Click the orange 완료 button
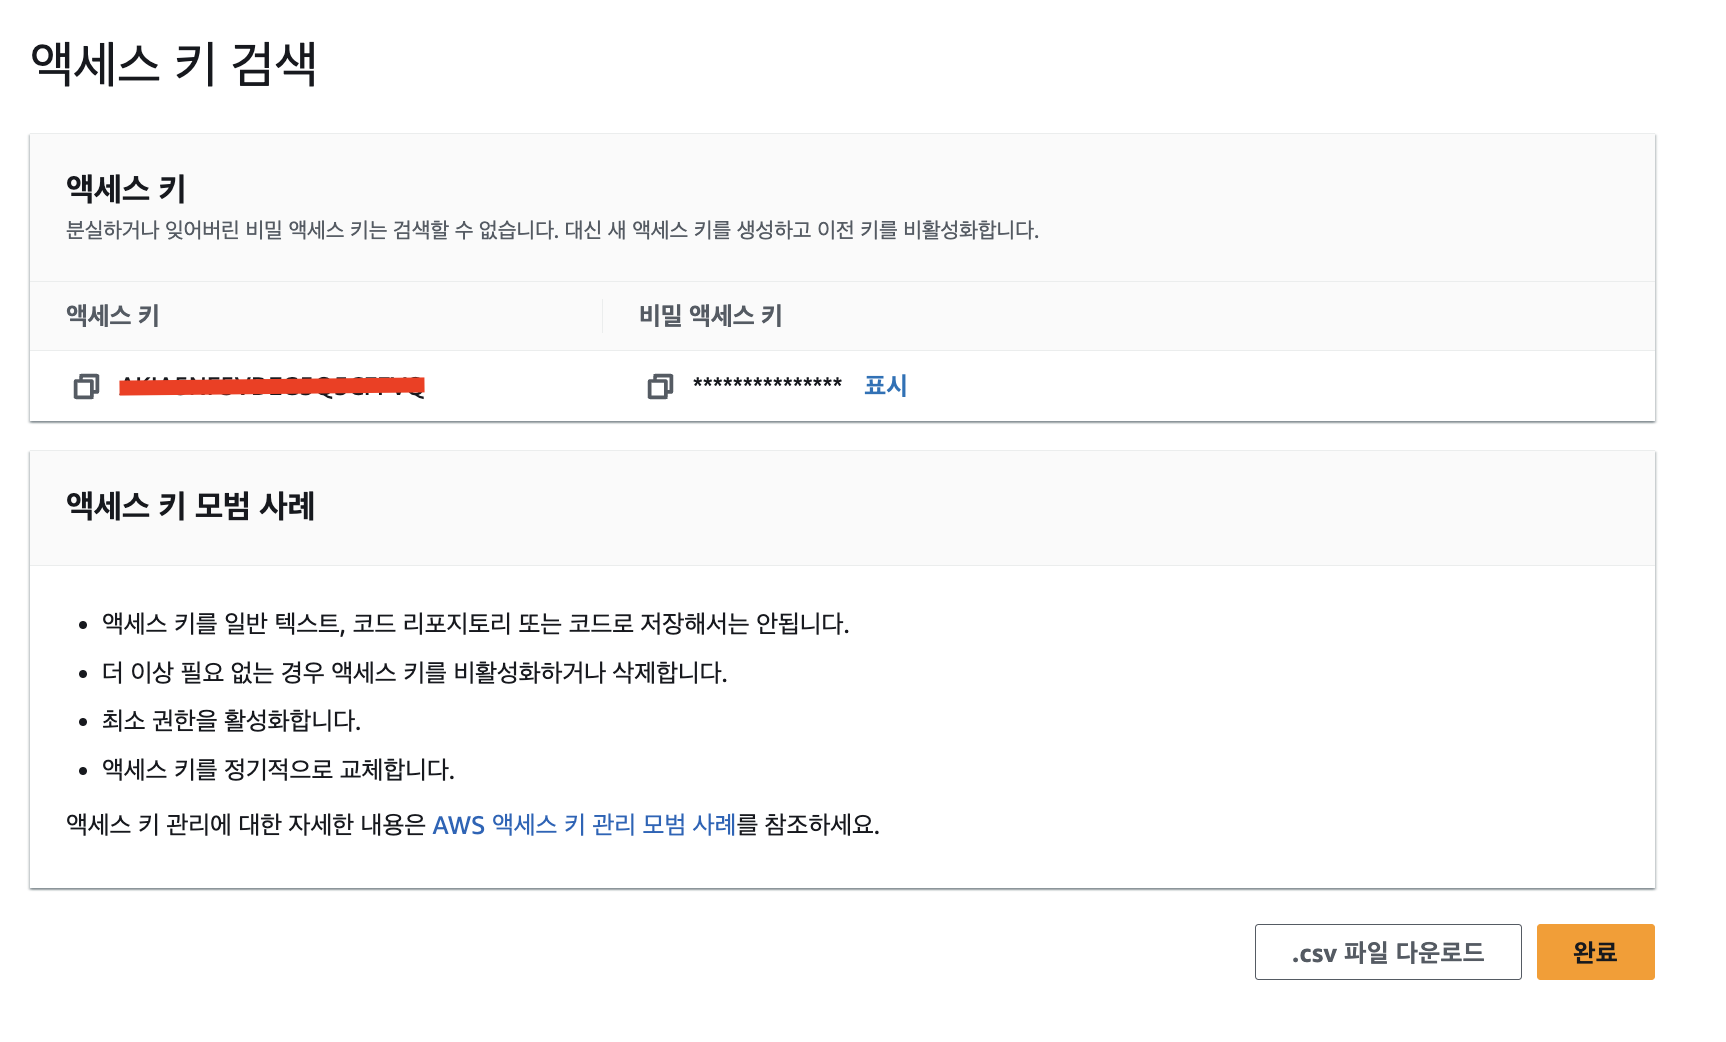Screen dimensions: 1726x1042 [1595, 952]
